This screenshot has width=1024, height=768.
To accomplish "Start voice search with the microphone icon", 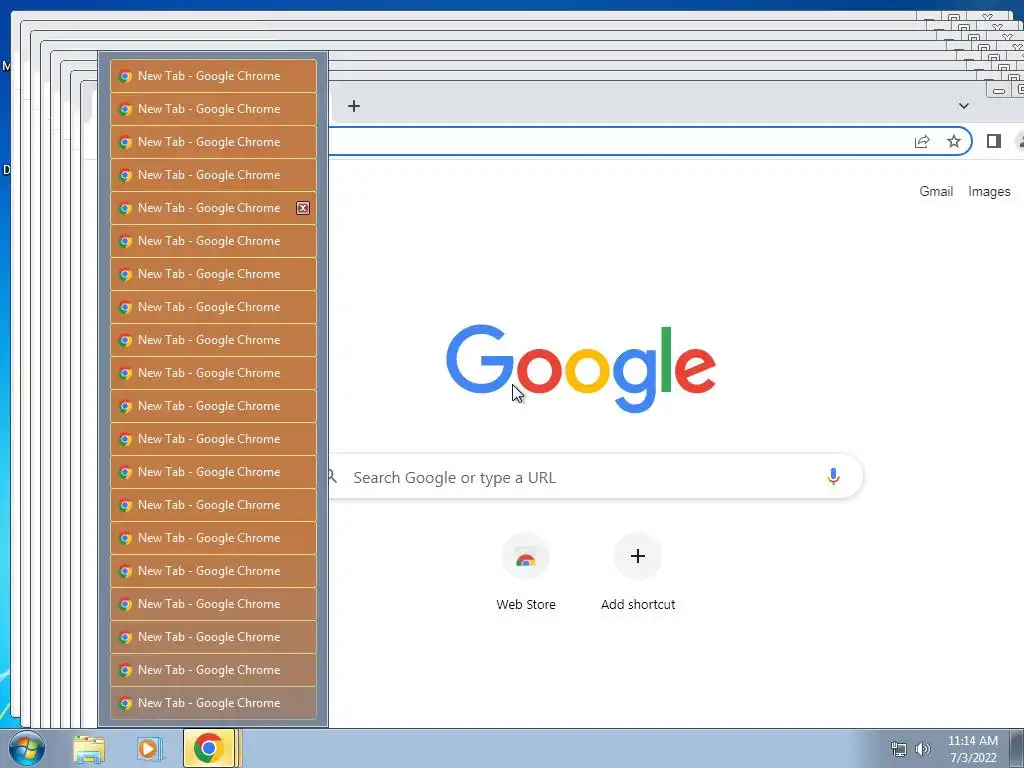I will 833,477.
